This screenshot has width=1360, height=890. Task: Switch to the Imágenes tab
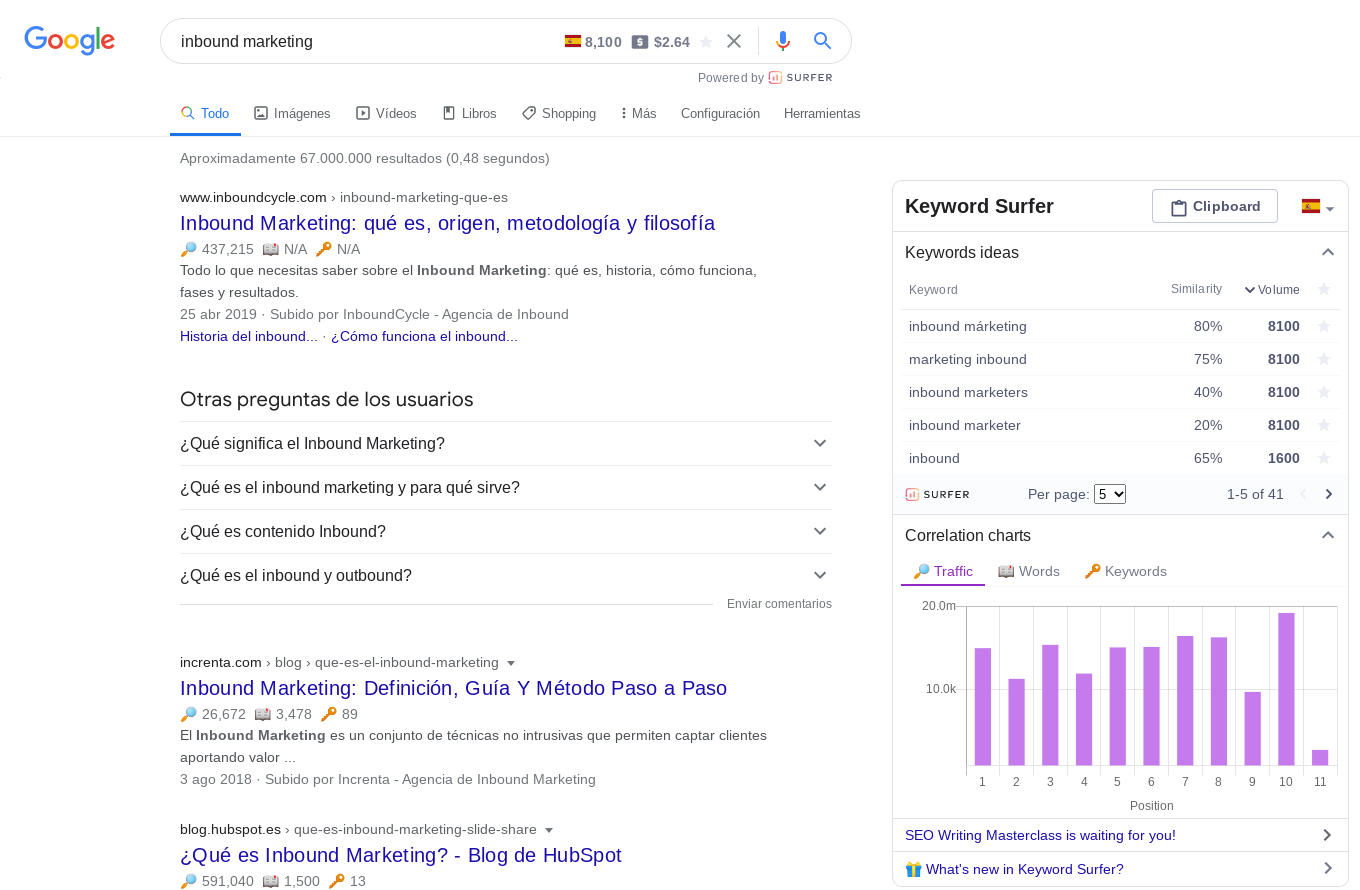(x=292, y=114)
